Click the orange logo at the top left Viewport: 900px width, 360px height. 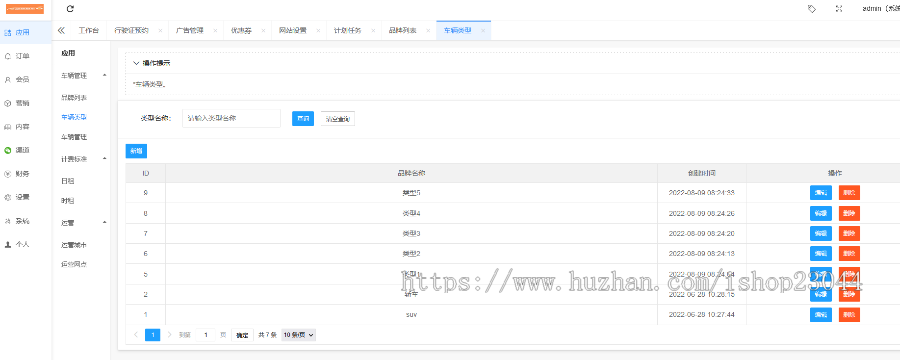click(x=25, y=9)
